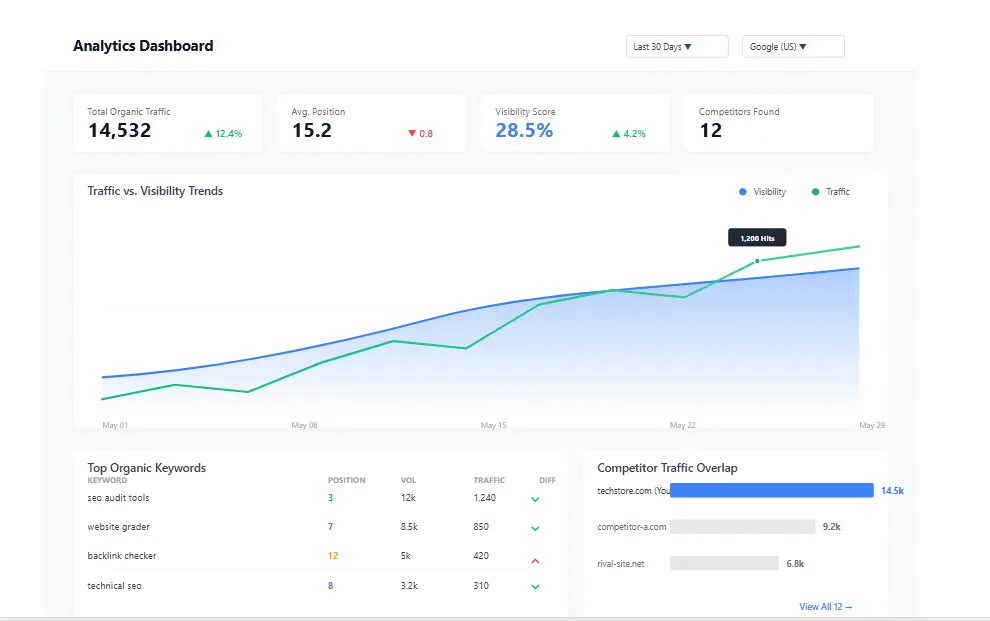Click the rival-site.net label

[x=621, y=564]
